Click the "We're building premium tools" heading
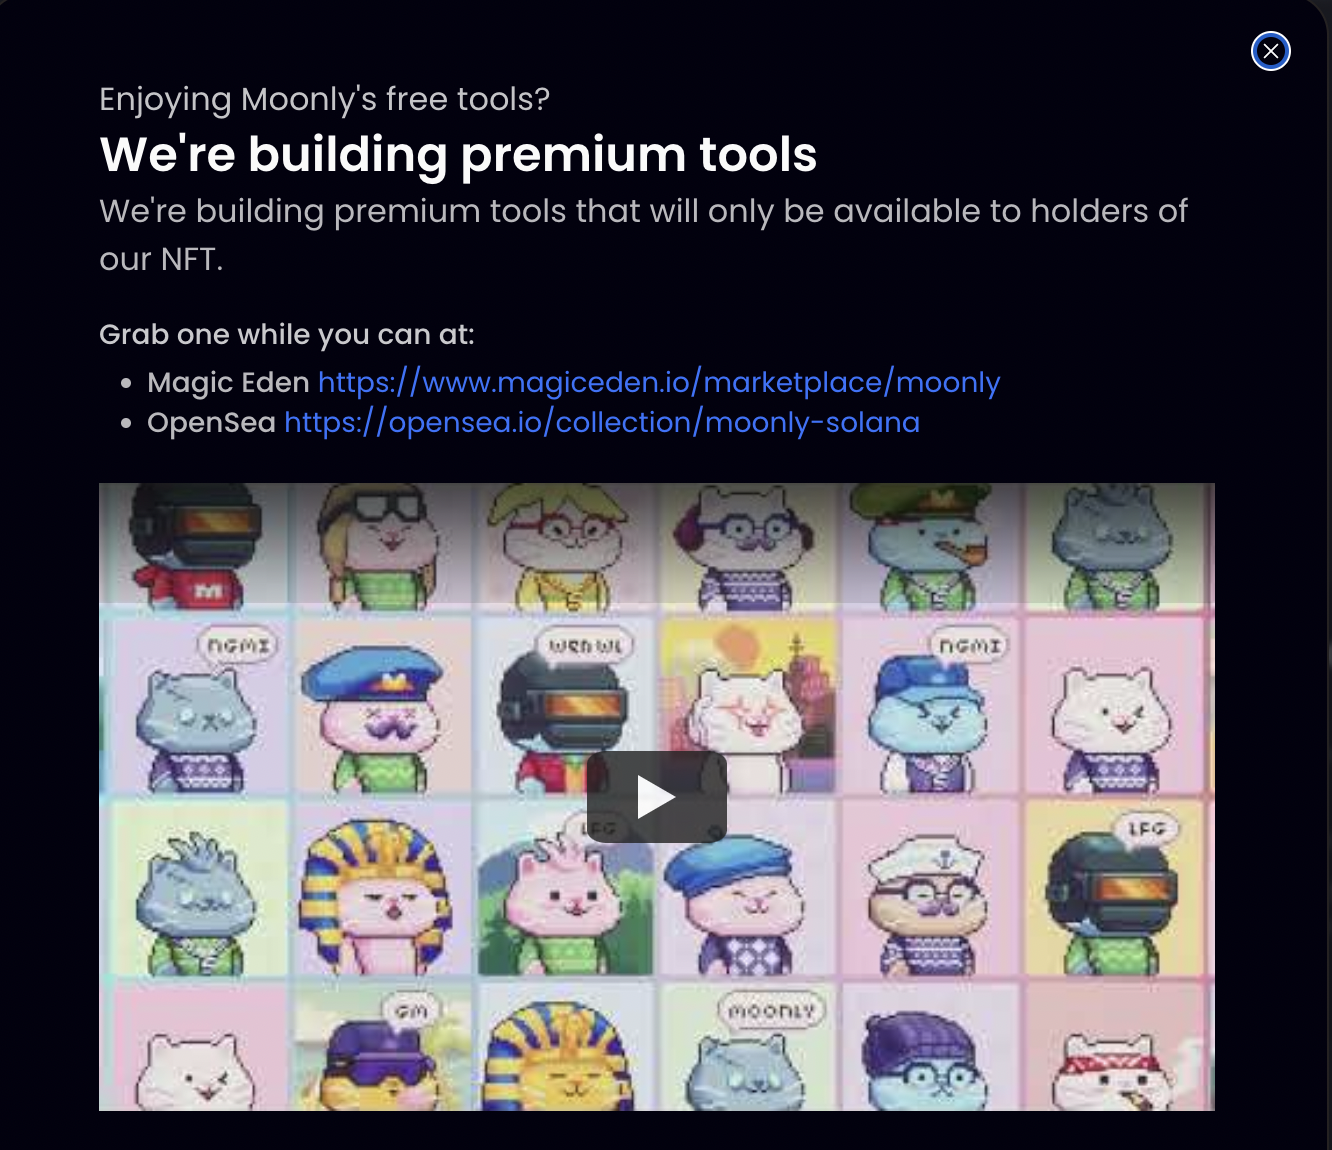Image resolution: width=1332 pixels, height=1150 pixels. [458, 154]
